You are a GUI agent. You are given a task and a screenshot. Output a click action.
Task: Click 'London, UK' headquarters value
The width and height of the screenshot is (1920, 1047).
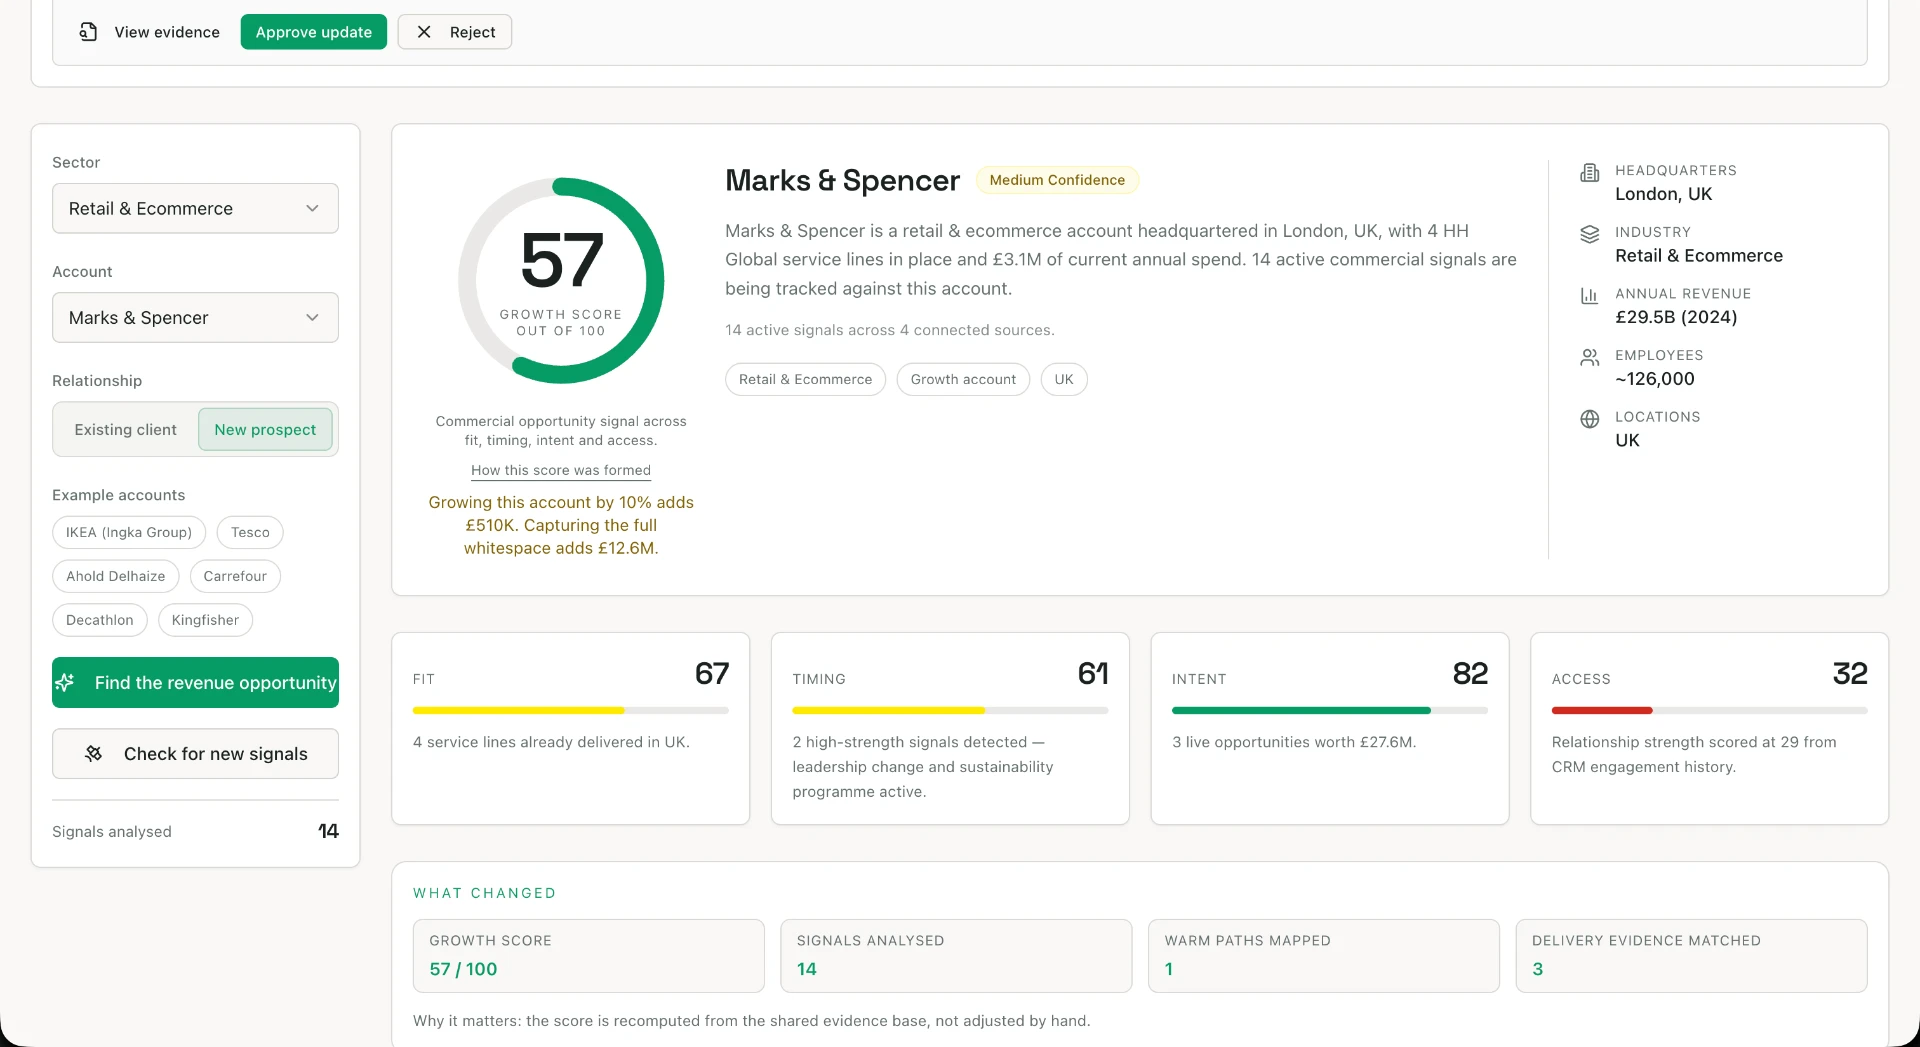point(1663,194)
